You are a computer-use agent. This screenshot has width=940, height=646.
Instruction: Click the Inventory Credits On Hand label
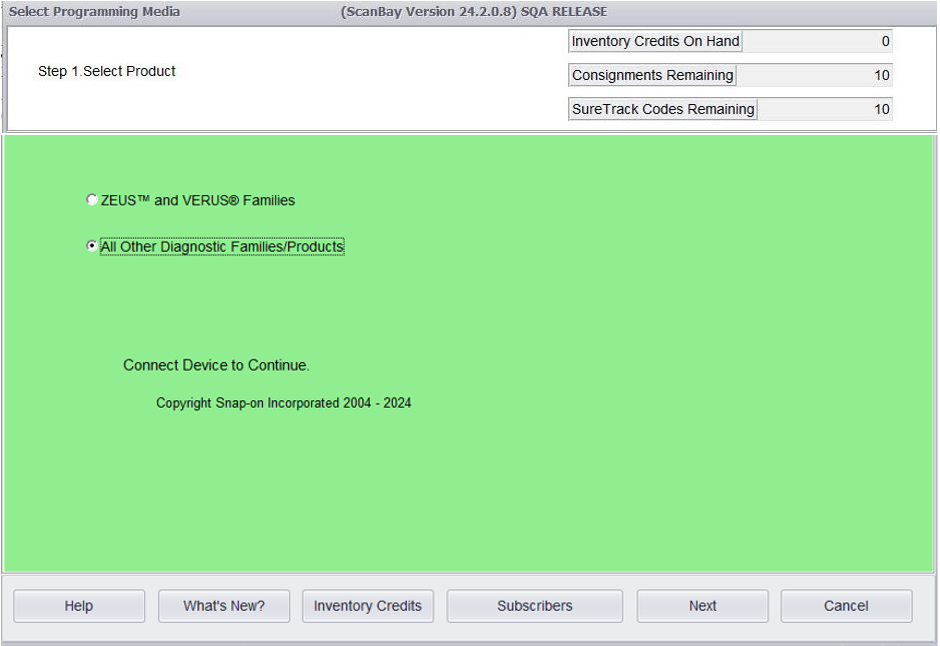click(x=655, y=42)
